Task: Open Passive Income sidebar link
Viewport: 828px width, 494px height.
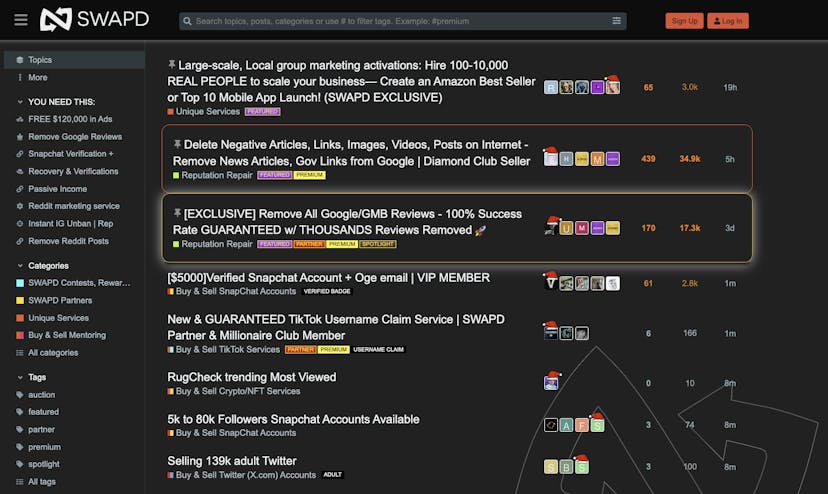Action: click(57, 189)
